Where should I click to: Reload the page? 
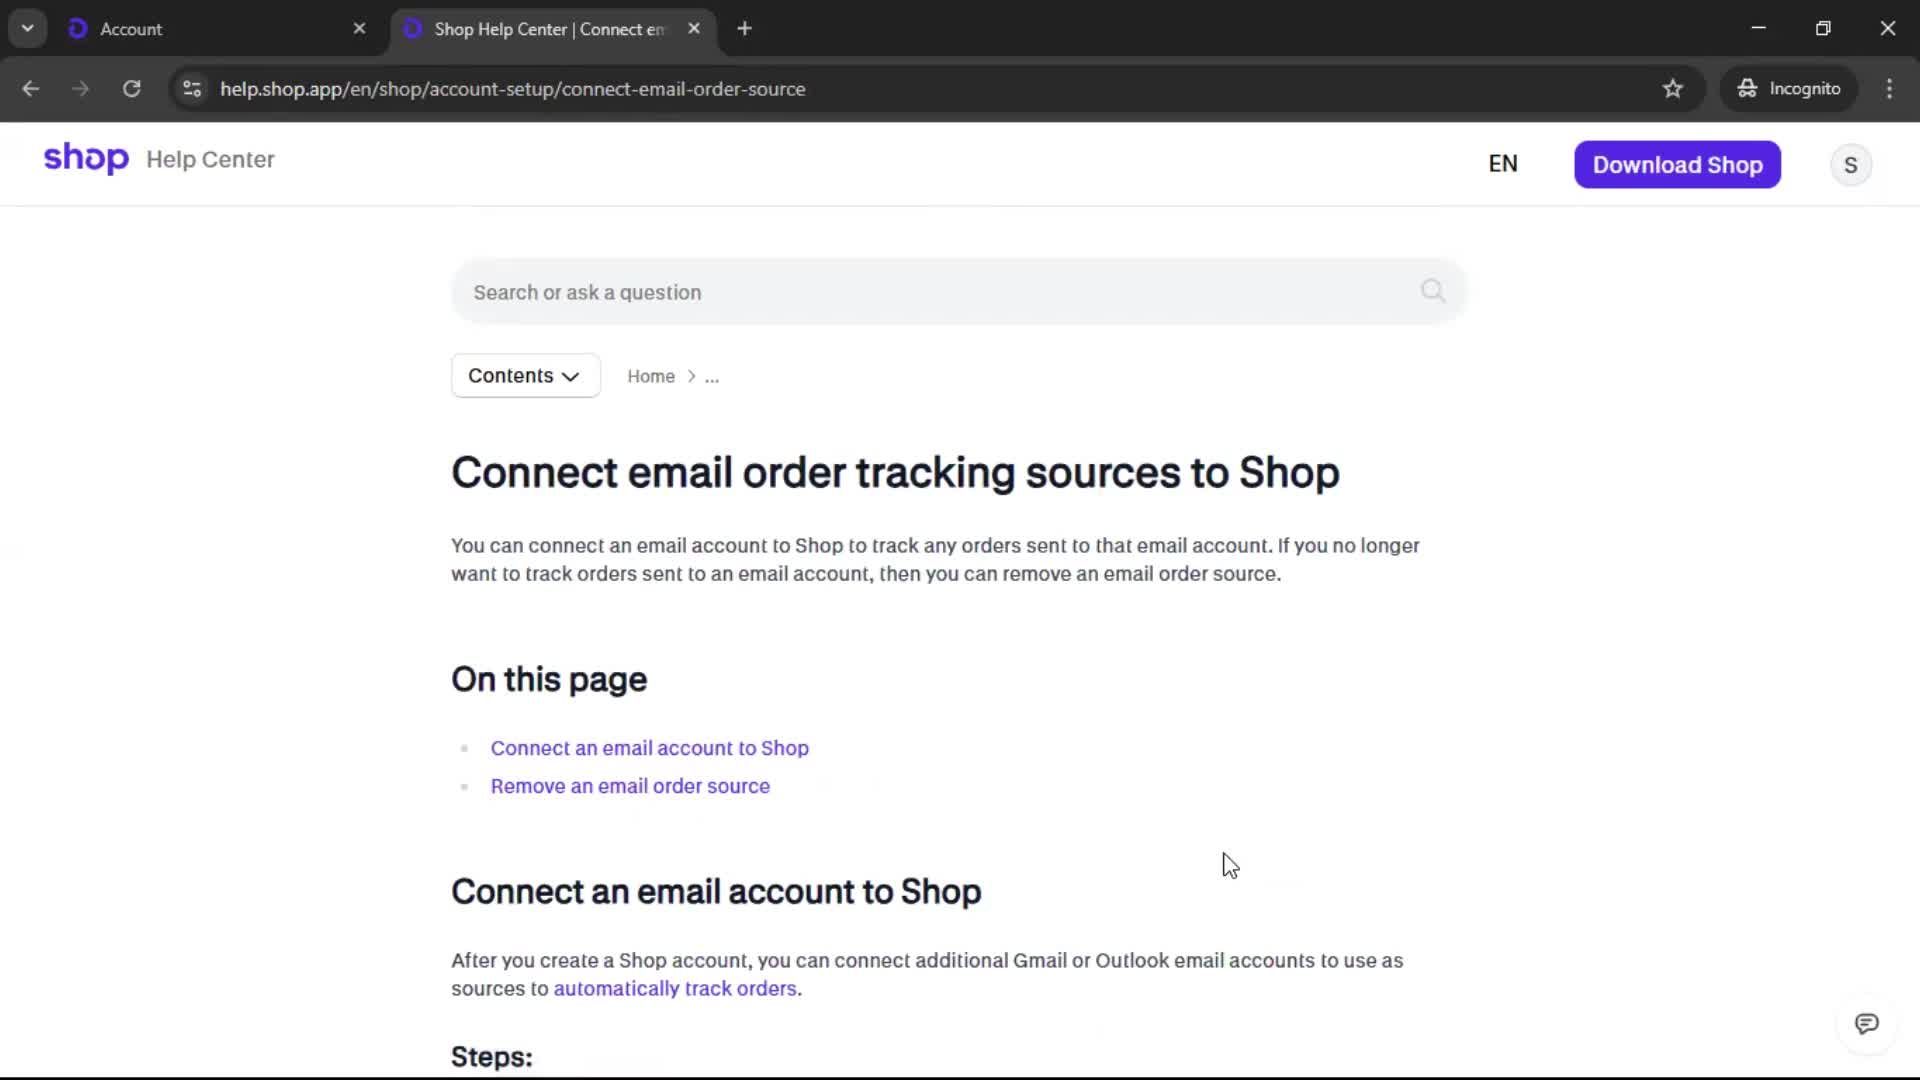click(132, 89)
